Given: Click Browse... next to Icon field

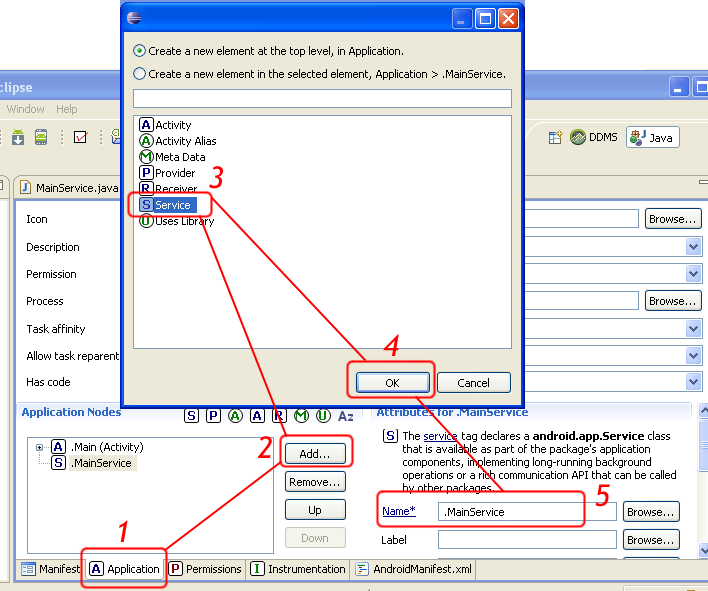Looking at the screenshot, I should pos(673,219).
